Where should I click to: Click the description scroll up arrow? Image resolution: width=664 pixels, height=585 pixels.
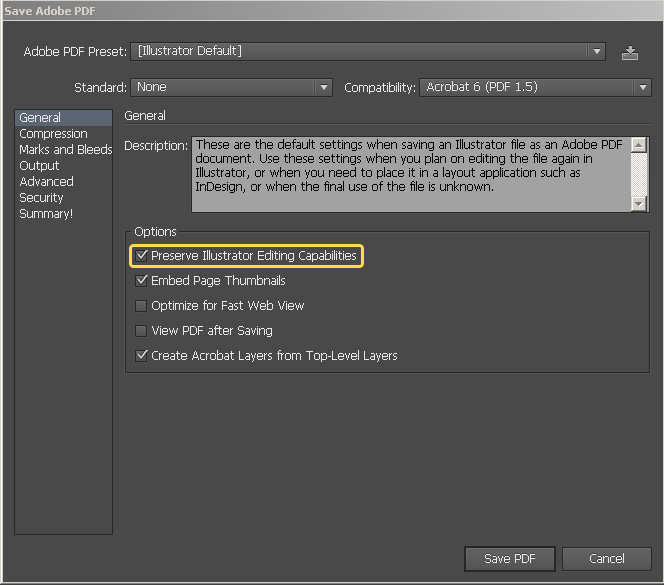(x=639, y=145)
